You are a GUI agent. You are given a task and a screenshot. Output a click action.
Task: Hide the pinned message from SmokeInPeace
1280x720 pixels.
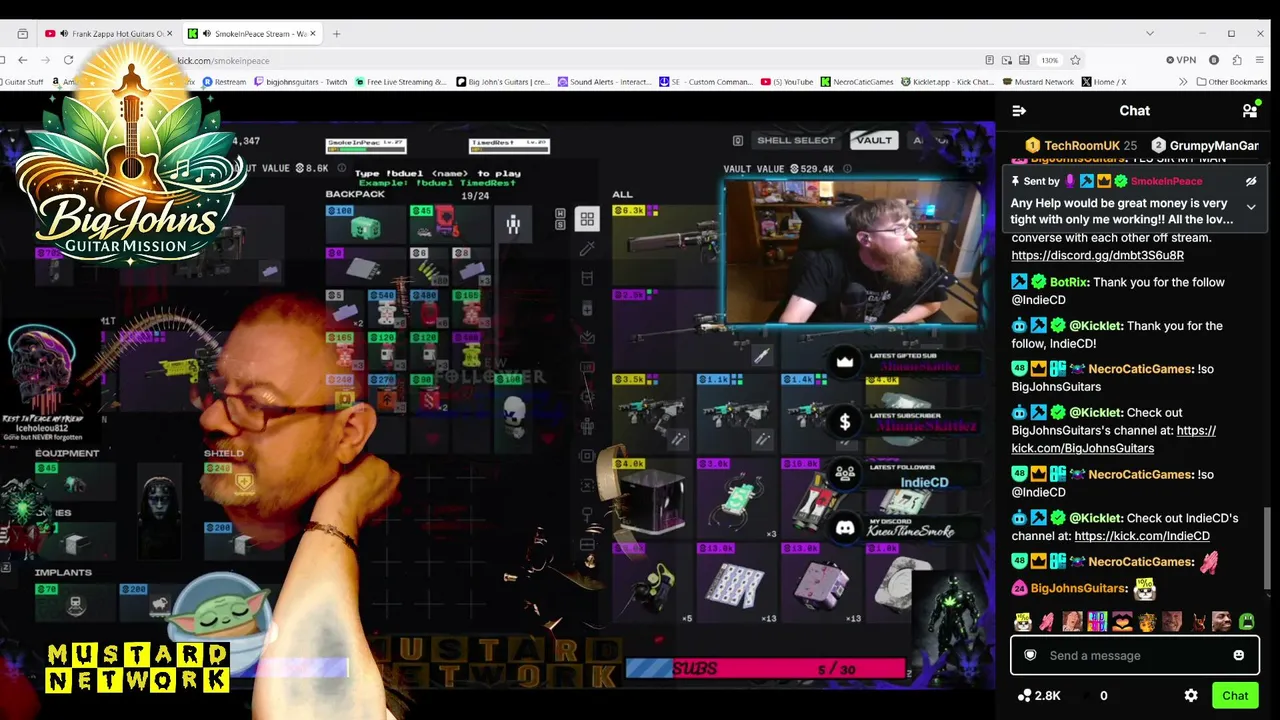pos(1250,181)
